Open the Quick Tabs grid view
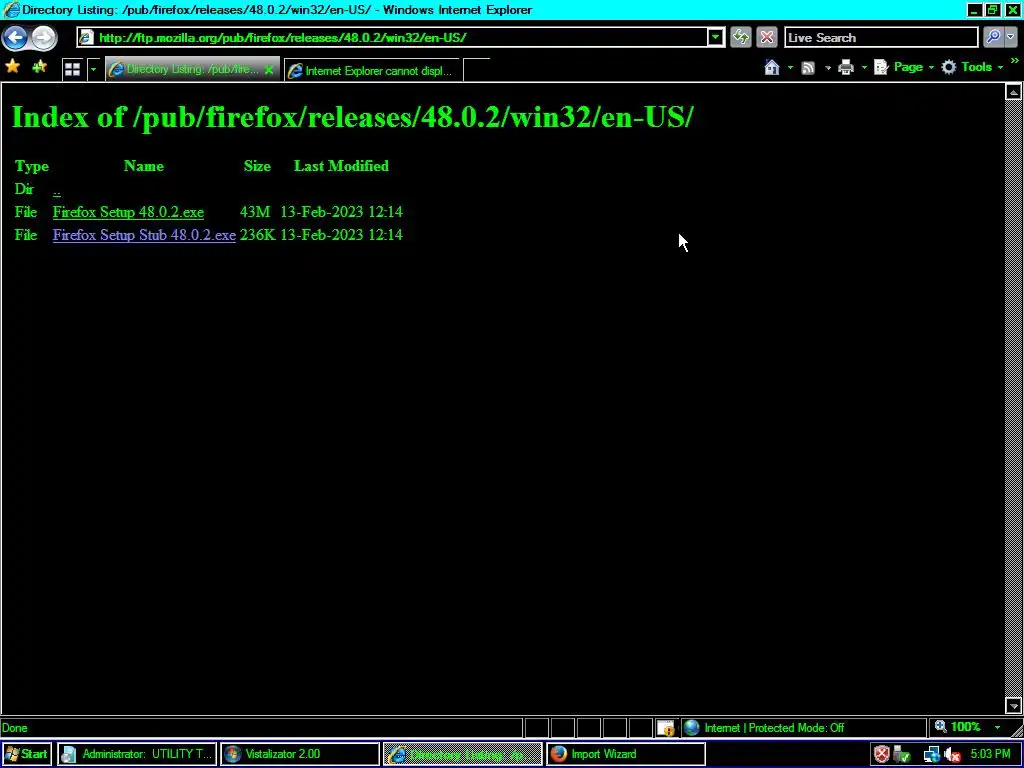The width and height of the screenshot is (1024, 768). pyautogui.click(x=72, y=69)
